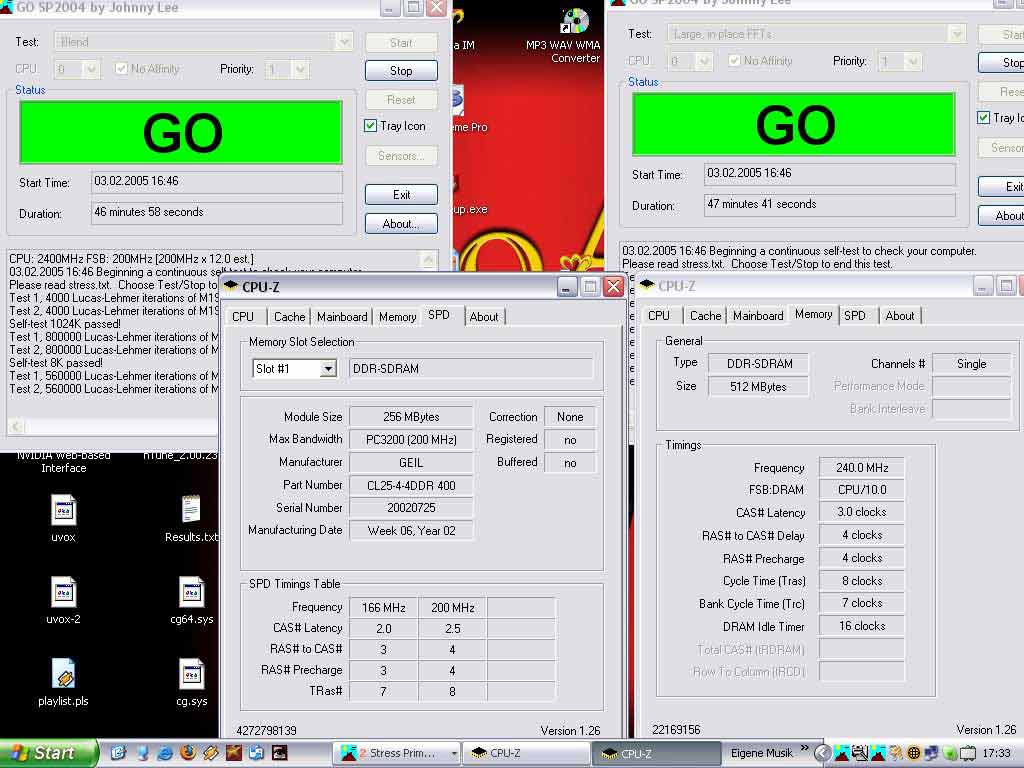The width and height of the screenshot is (1024, 768).
Task: Click the GEIL manufacturer value
Action: pyautogui.click(x=411, y=462)
